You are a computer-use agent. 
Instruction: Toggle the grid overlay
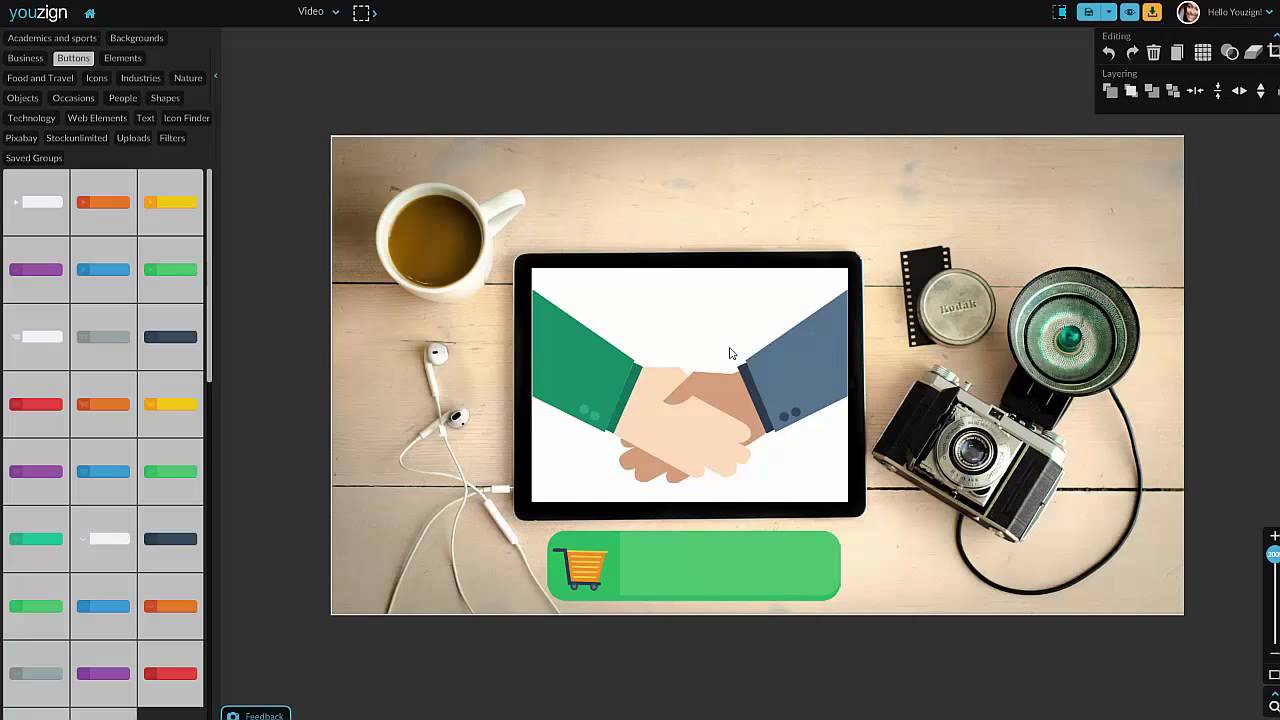[1203, 53]
